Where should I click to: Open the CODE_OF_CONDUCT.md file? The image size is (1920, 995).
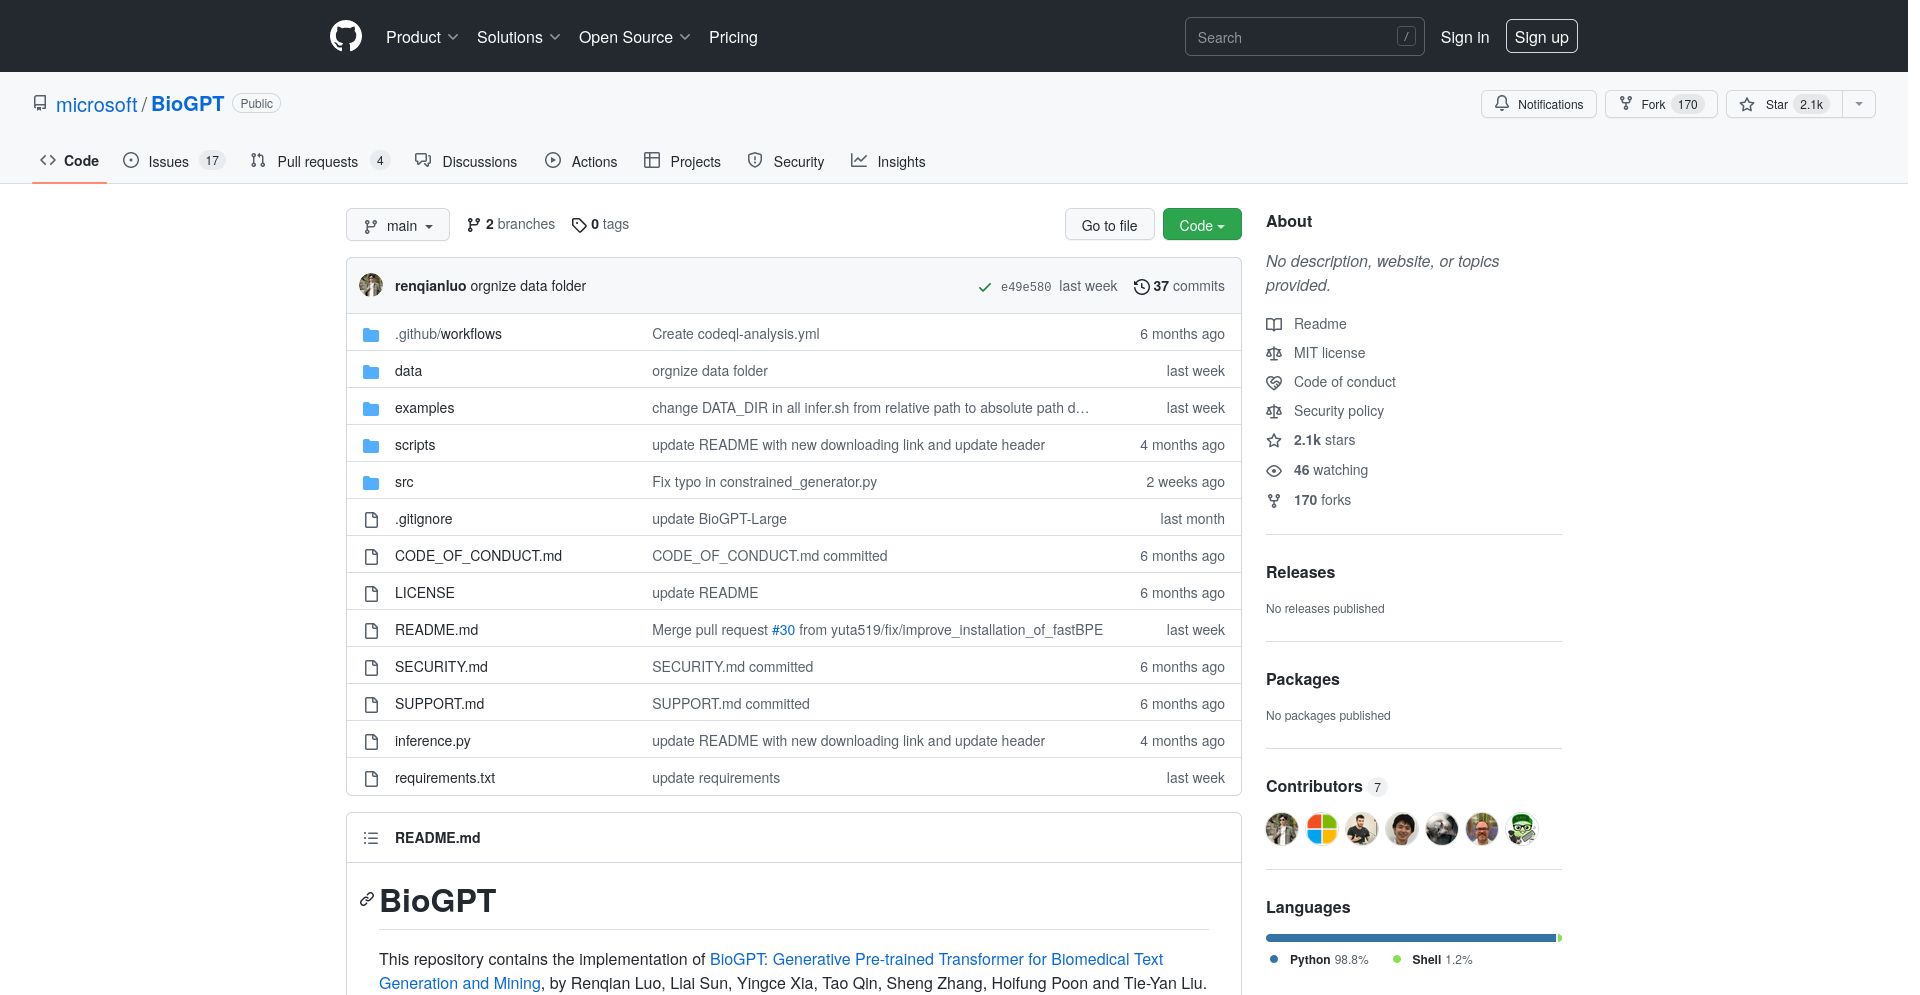point(478,556)
